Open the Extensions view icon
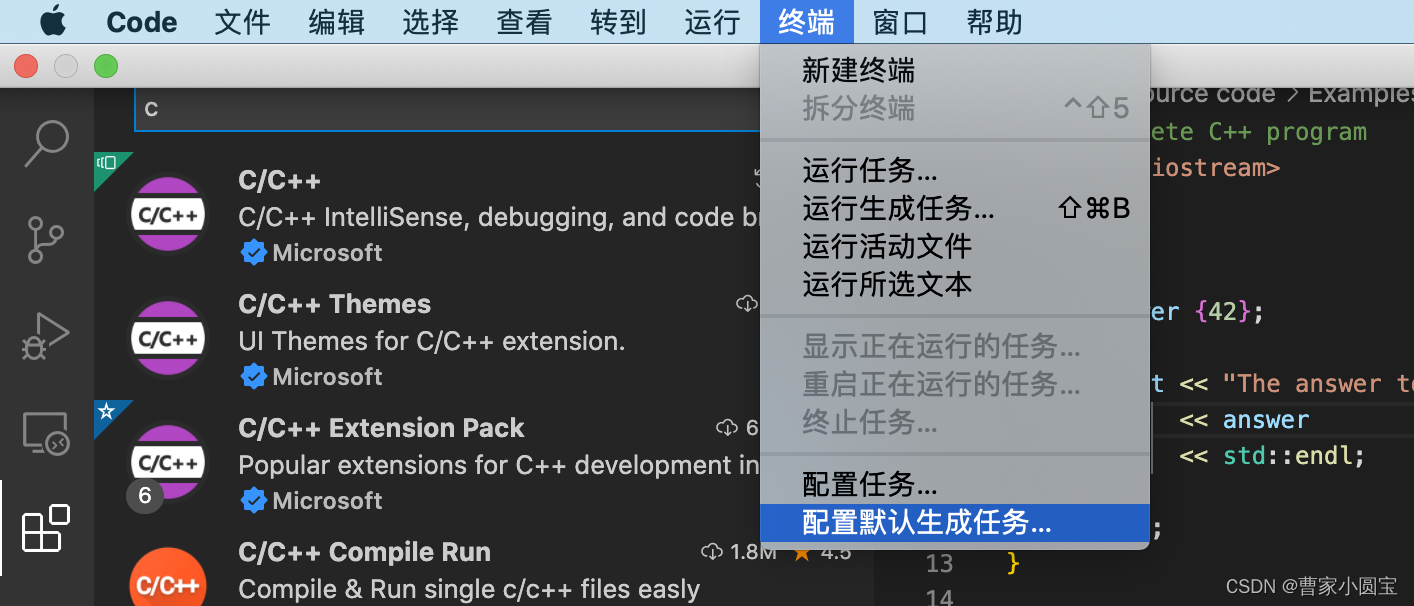This screenshot has height=606, width=1414. click(46, 529)
